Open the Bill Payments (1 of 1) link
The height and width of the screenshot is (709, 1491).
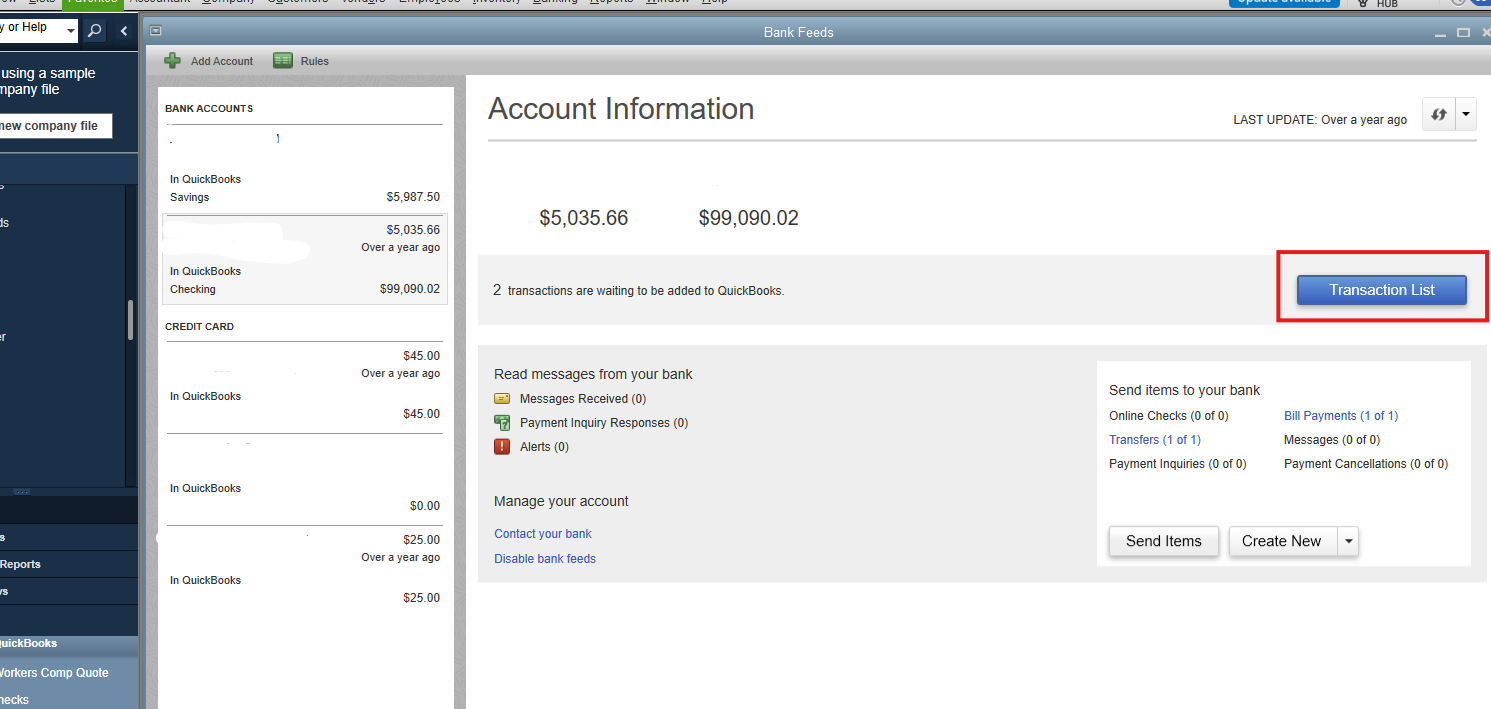1340,416
